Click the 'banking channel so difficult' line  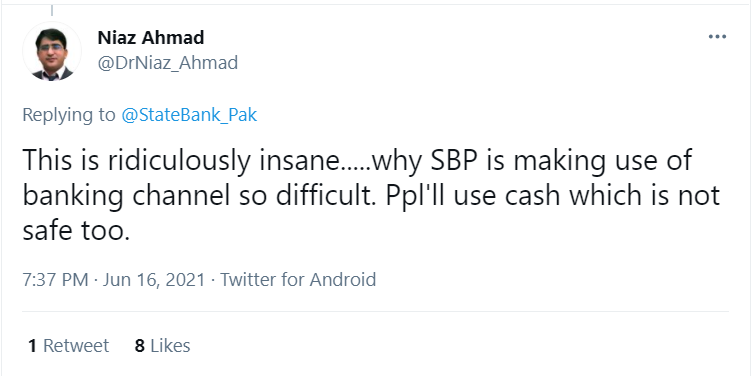371,196
